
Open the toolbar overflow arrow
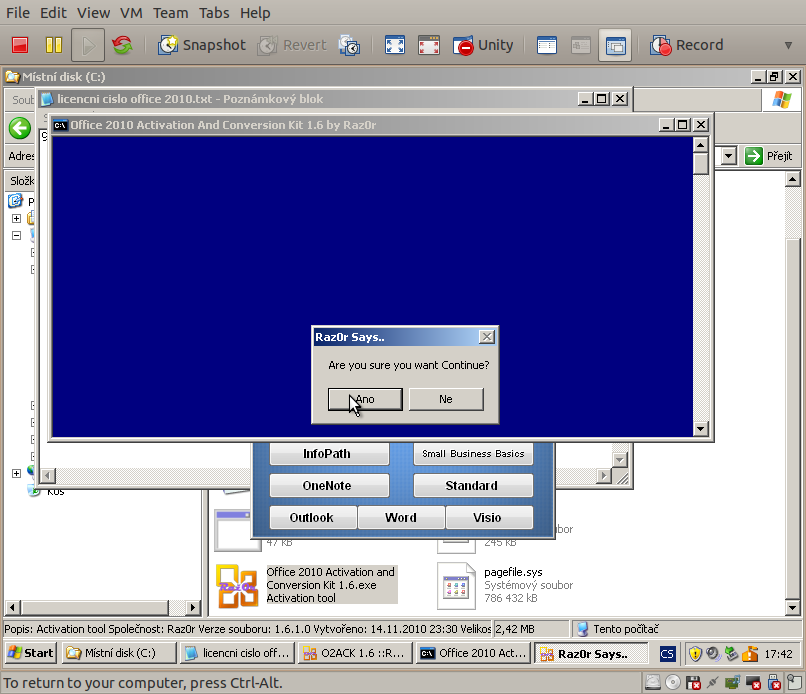tap(788, 45)
